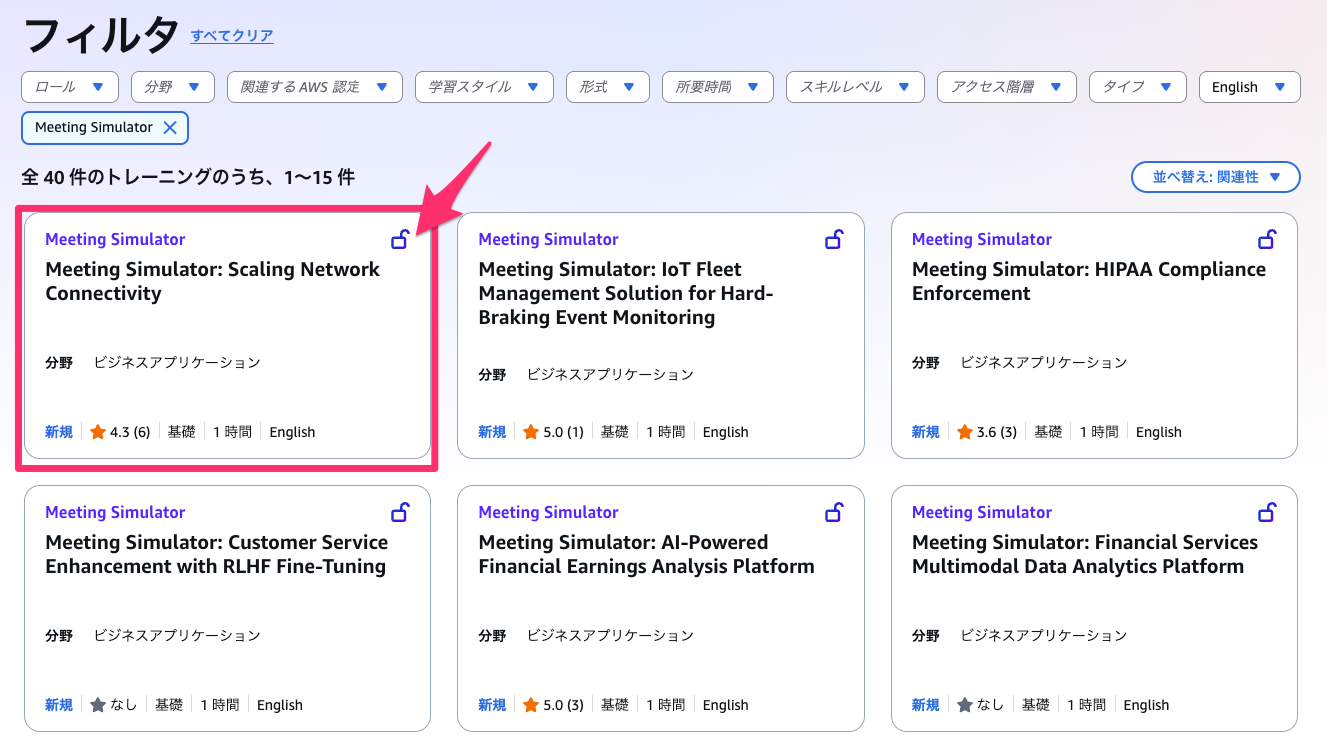Expand the 学習スタイル filter
Viewport: 1327px width, 749px height.
point(484,87)
